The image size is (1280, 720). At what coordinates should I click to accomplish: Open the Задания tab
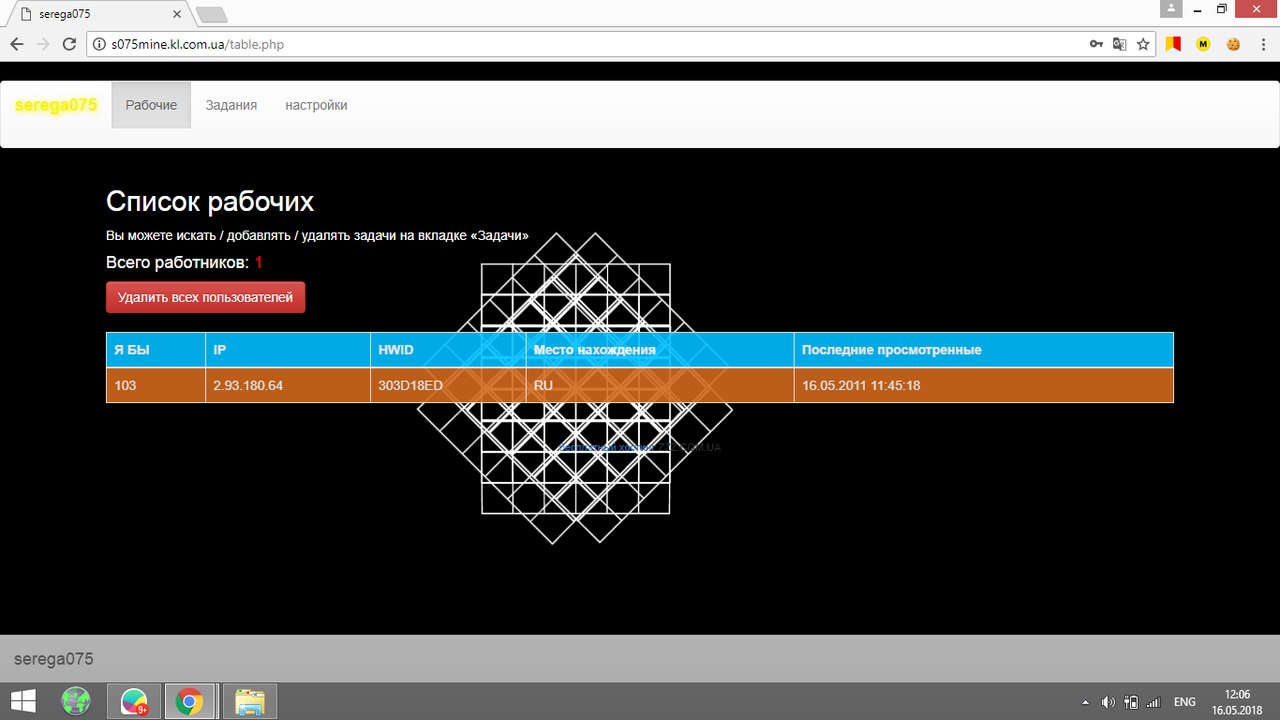231,105
